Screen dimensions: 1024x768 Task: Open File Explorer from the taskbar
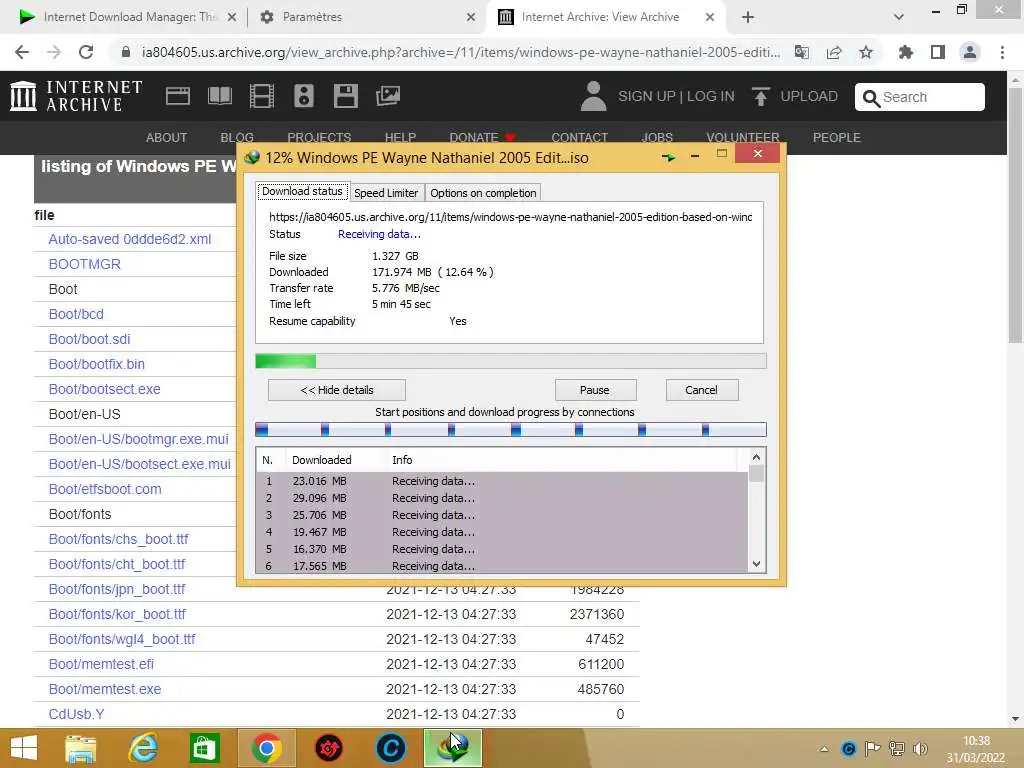(x=80, y=748)
